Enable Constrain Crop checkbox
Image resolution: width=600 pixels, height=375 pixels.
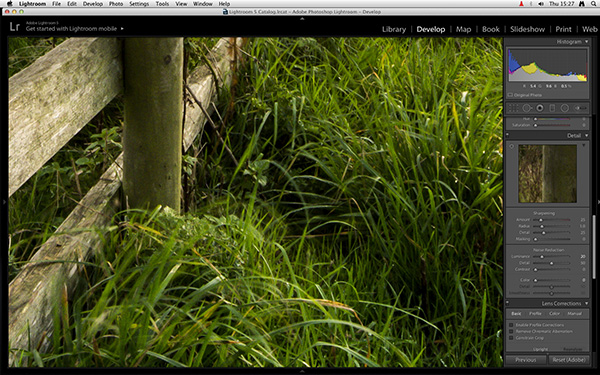pyautogui.click(x=511, y=338)
